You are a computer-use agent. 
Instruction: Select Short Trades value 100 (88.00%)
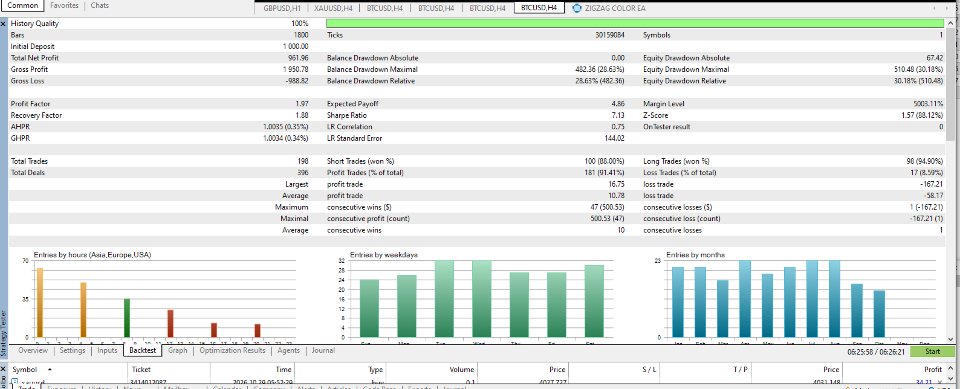[604, 161]
